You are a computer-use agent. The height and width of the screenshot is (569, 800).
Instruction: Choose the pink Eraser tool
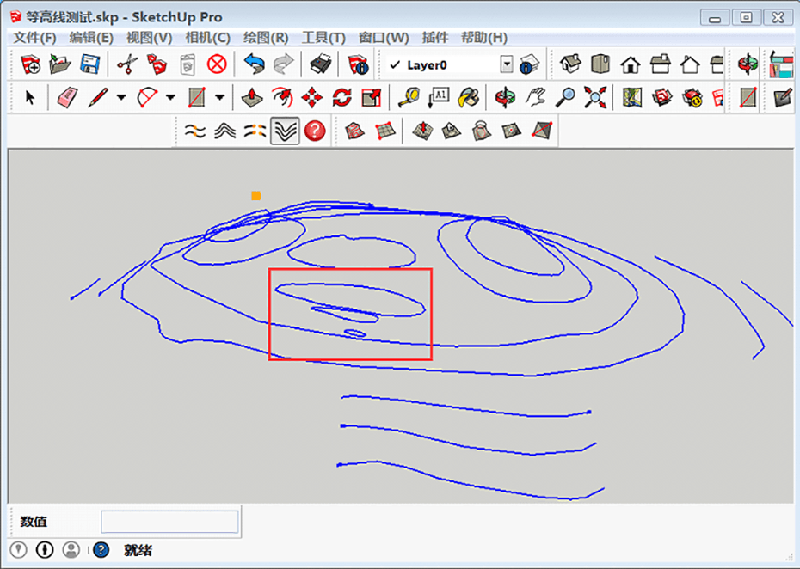(67, 97)
